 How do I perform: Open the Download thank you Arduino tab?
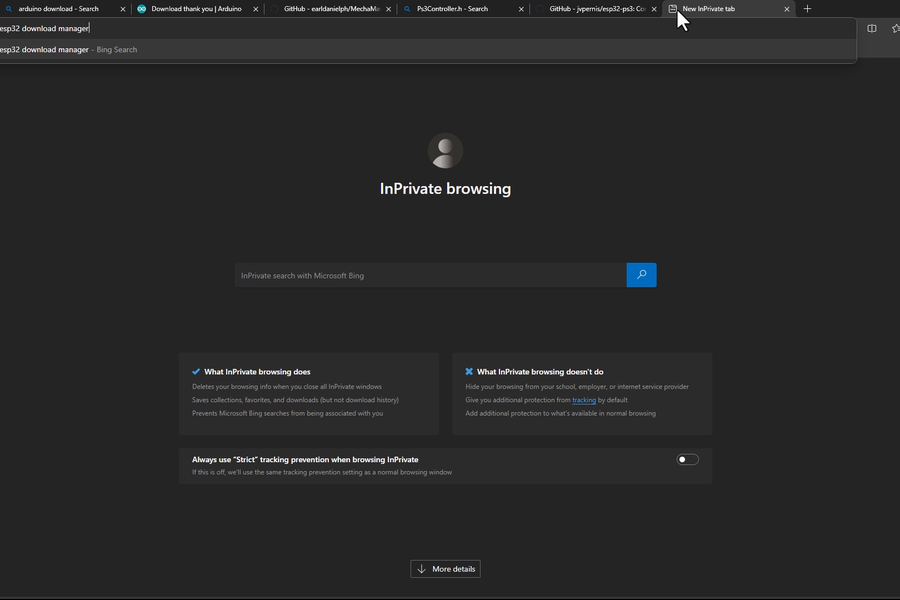[197, 9]
